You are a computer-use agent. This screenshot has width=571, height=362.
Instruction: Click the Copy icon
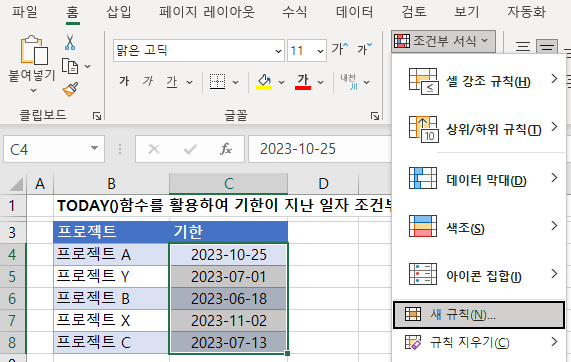coord(70,66)
